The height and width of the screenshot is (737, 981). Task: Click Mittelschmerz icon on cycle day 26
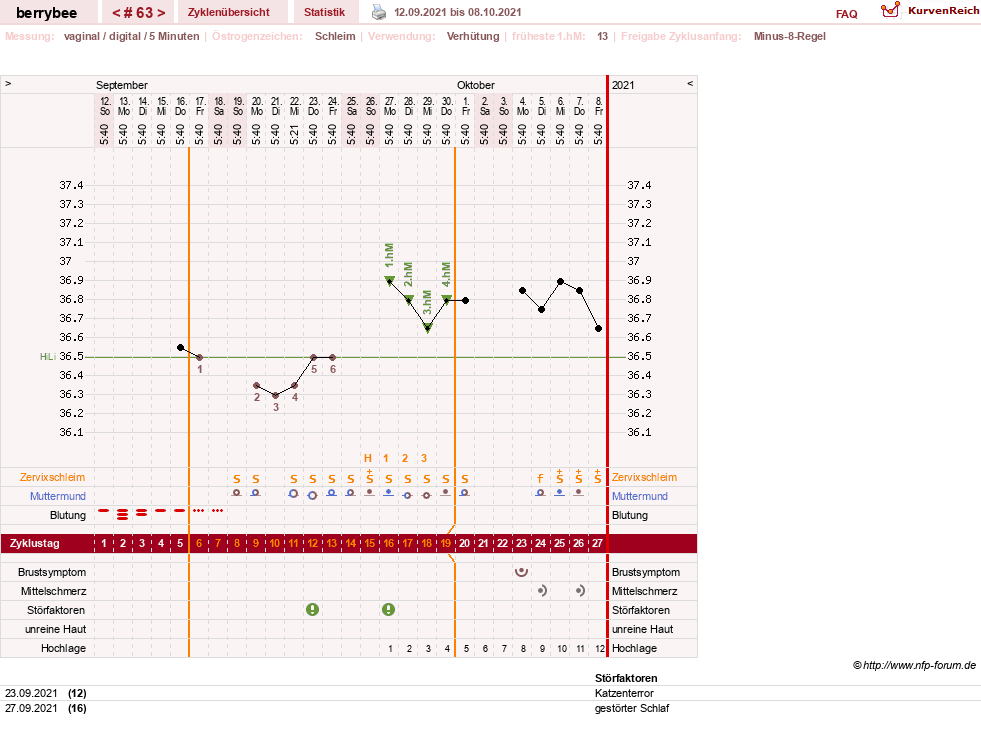pyautogui.click(x=580, y=591)
